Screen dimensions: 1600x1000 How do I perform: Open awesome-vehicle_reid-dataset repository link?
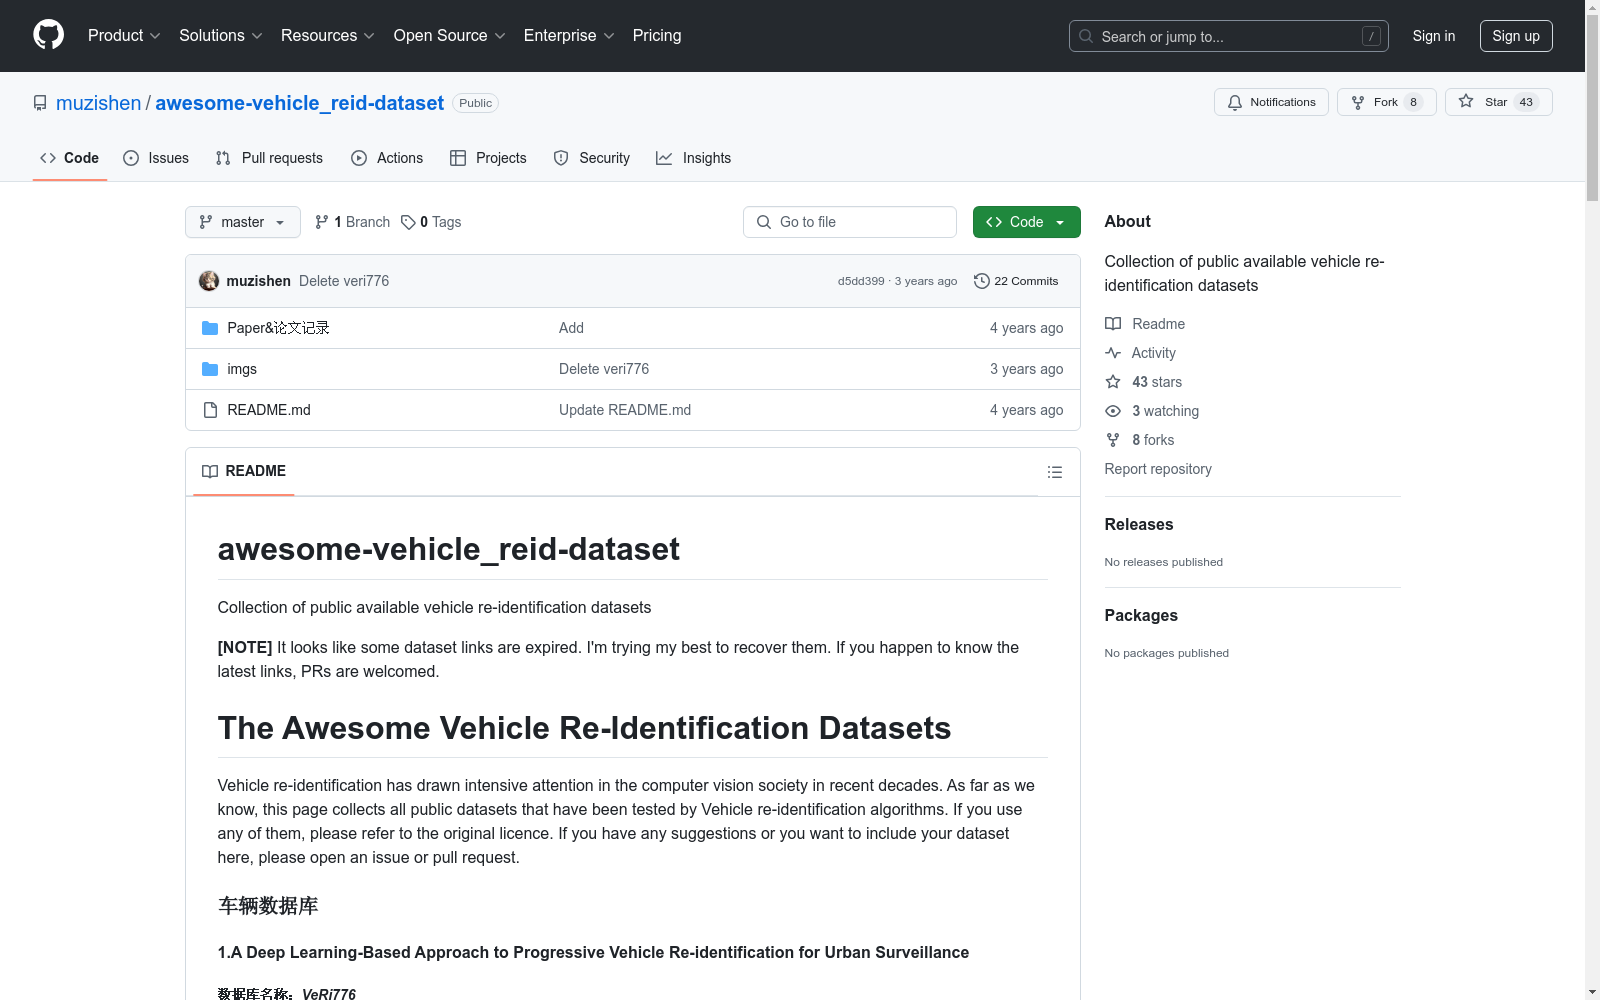tap(300, 103)
